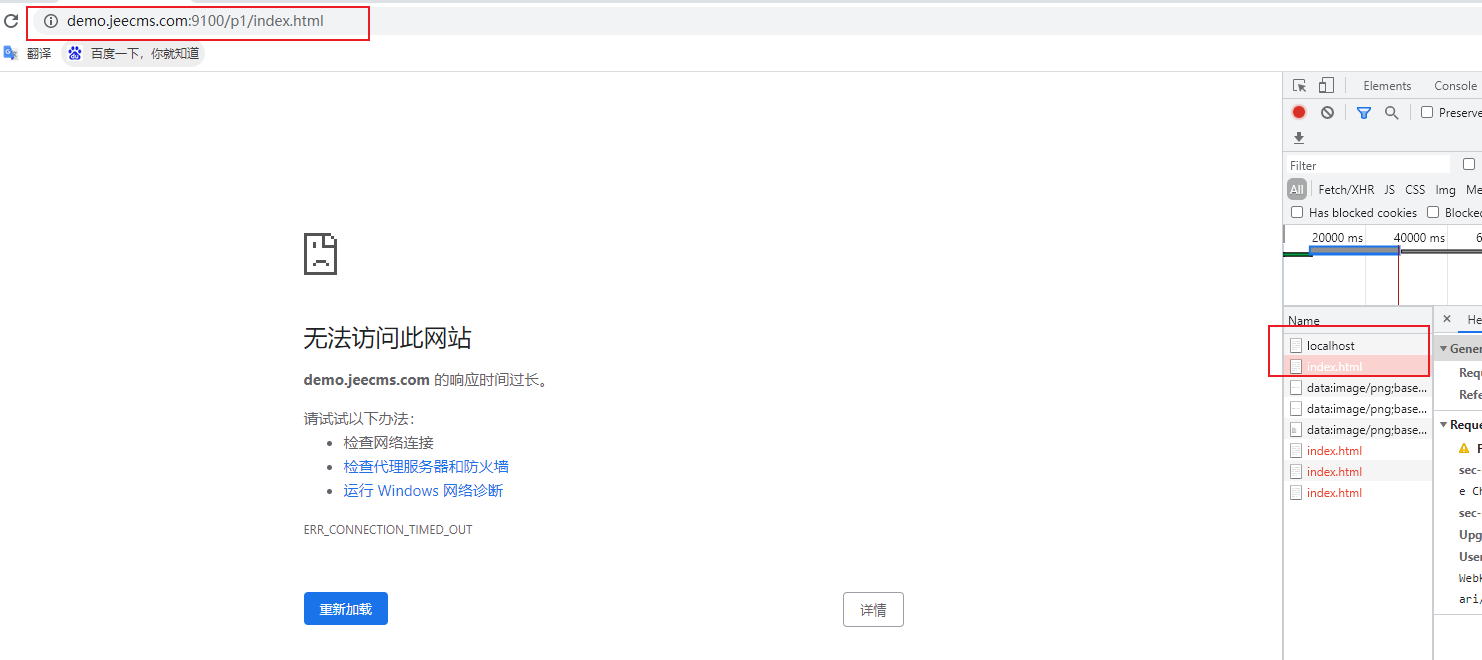Collapse the General section triangle
This screenshot has height=660, width=1482.
point(1443,349)
